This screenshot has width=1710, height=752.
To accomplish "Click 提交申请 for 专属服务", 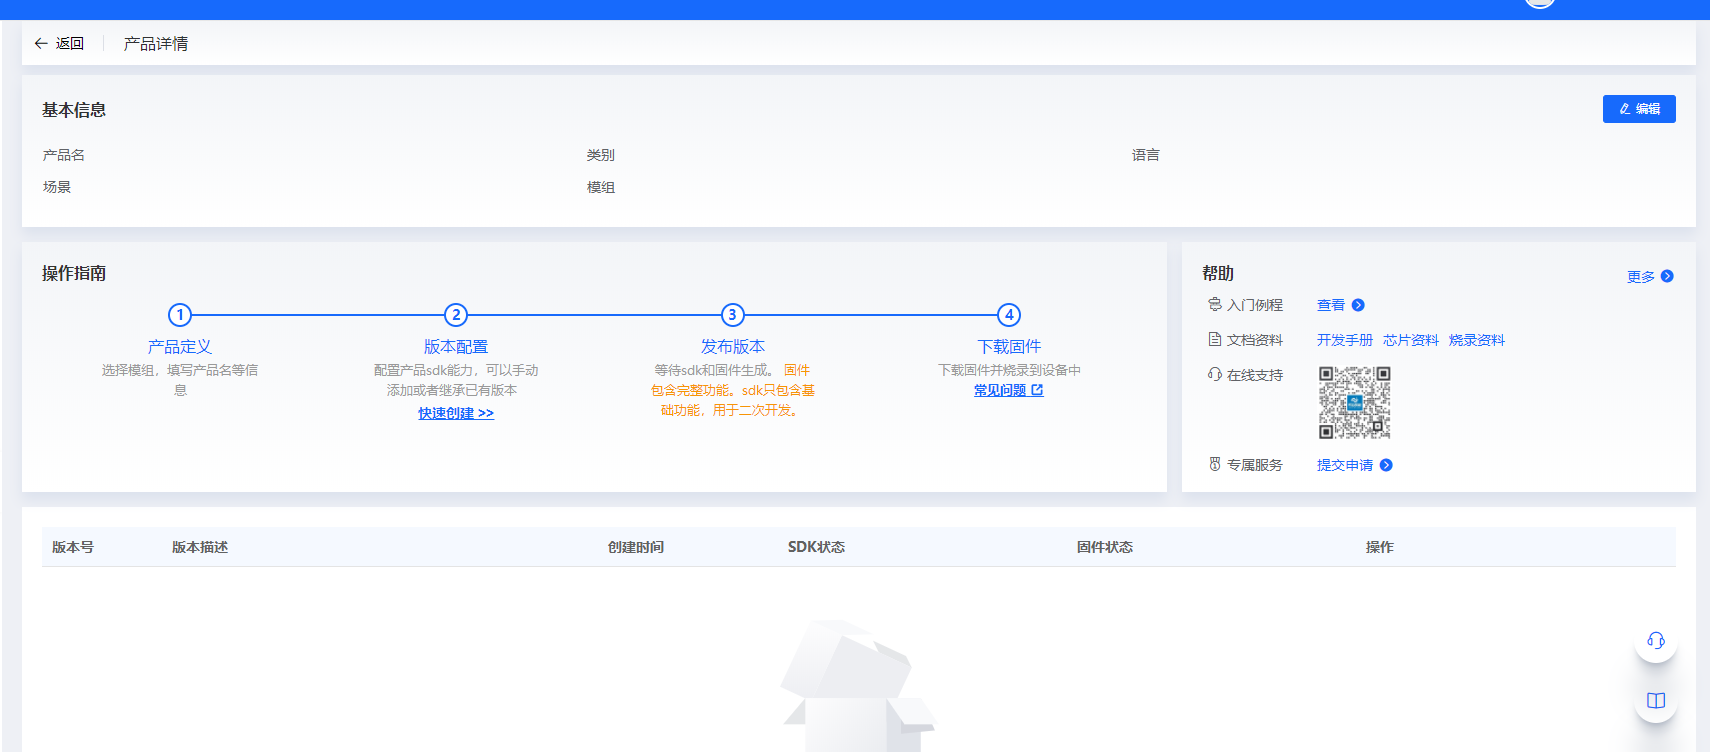I will [1345, 465].
